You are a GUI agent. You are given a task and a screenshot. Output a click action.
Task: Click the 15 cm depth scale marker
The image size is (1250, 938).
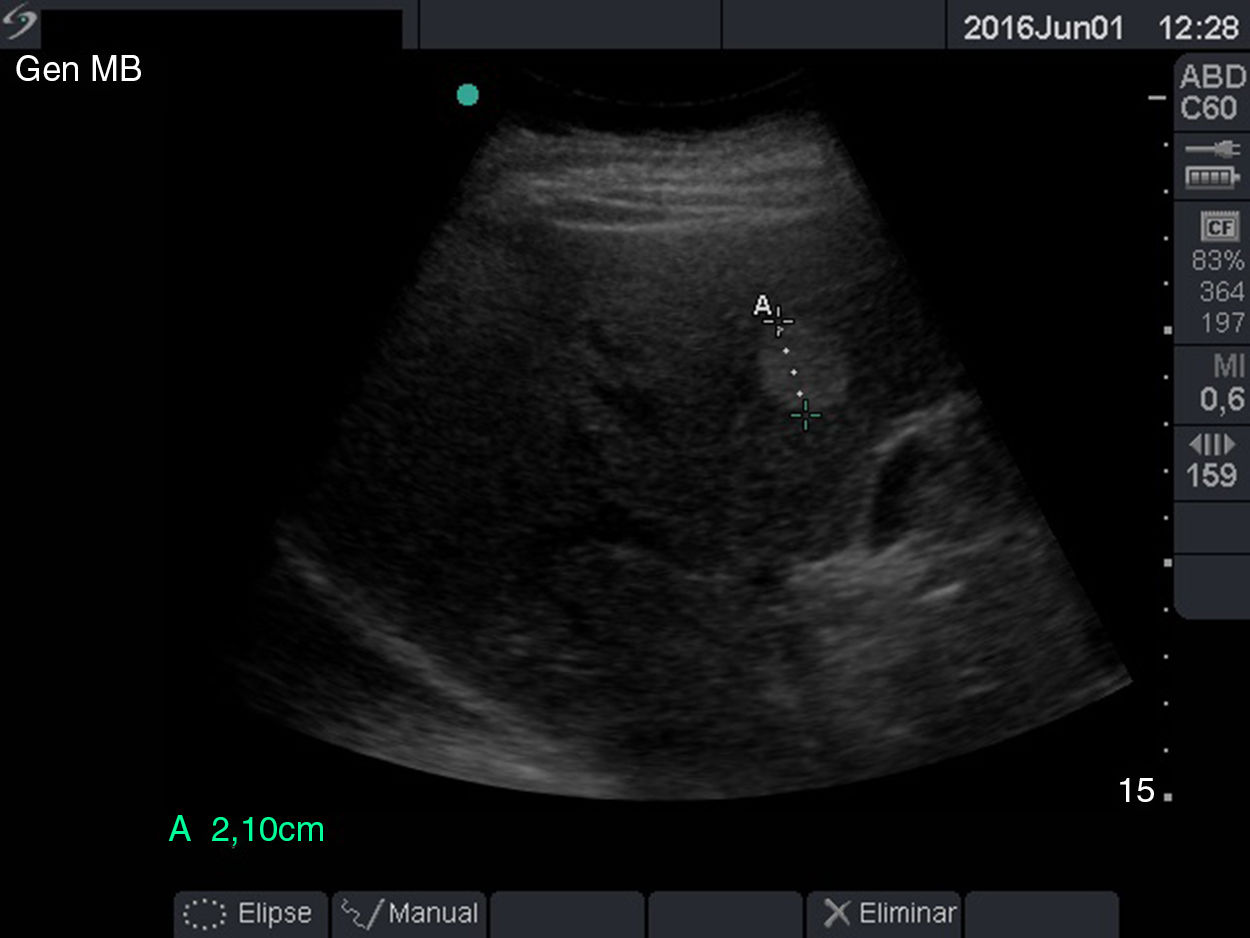pyautogui.click(x=1137, y=791)
